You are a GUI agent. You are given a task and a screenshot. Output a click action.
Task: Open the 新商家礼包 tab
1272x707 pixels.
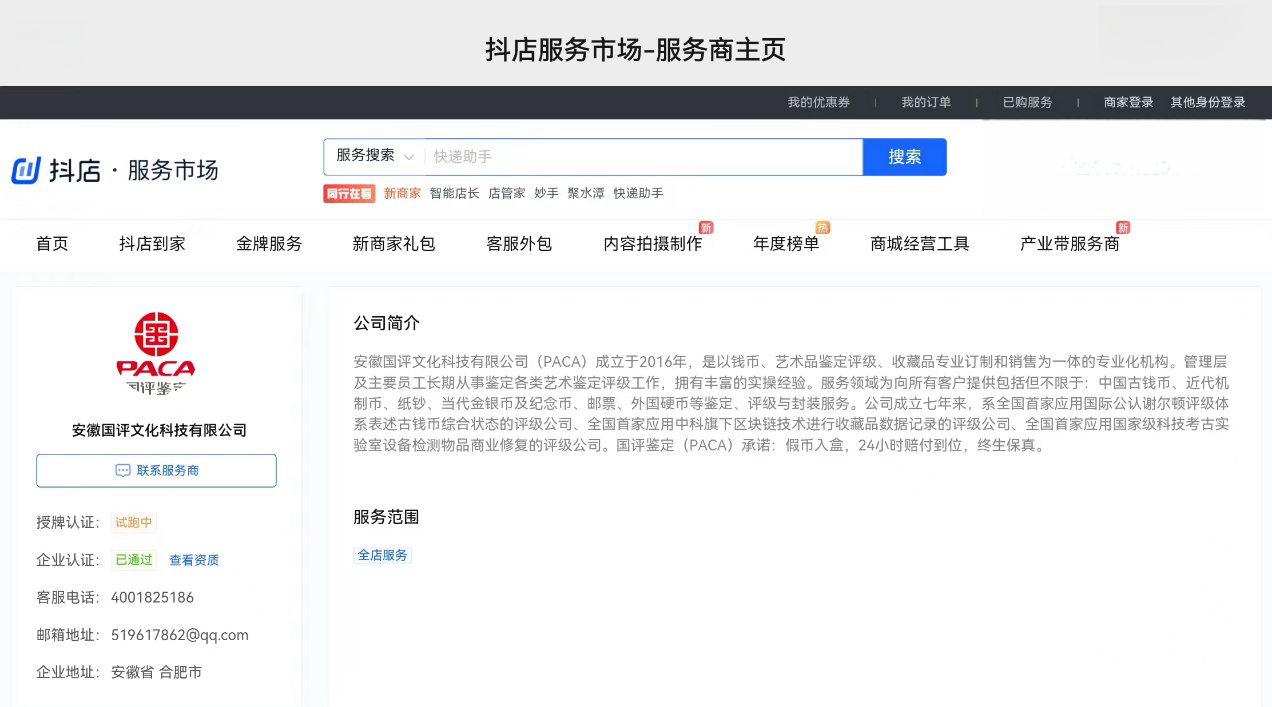point(394,244)
